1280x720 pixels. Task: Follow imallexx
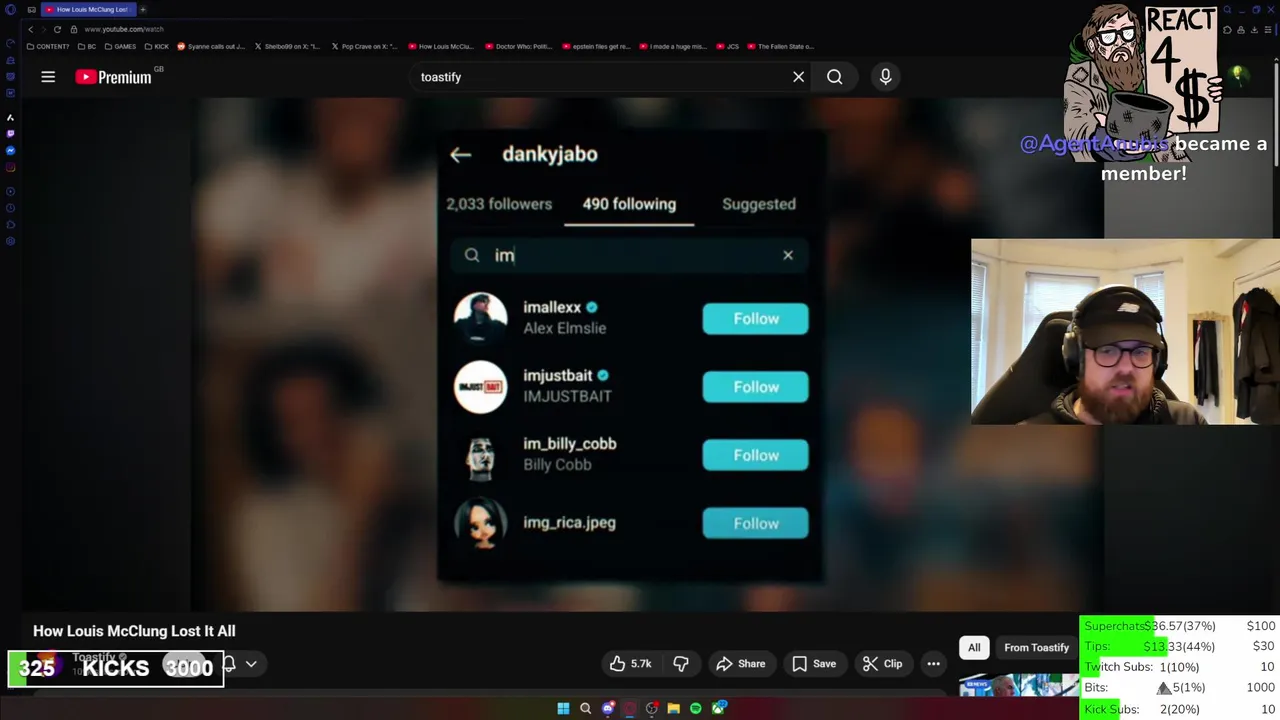[x=755, y=319]
